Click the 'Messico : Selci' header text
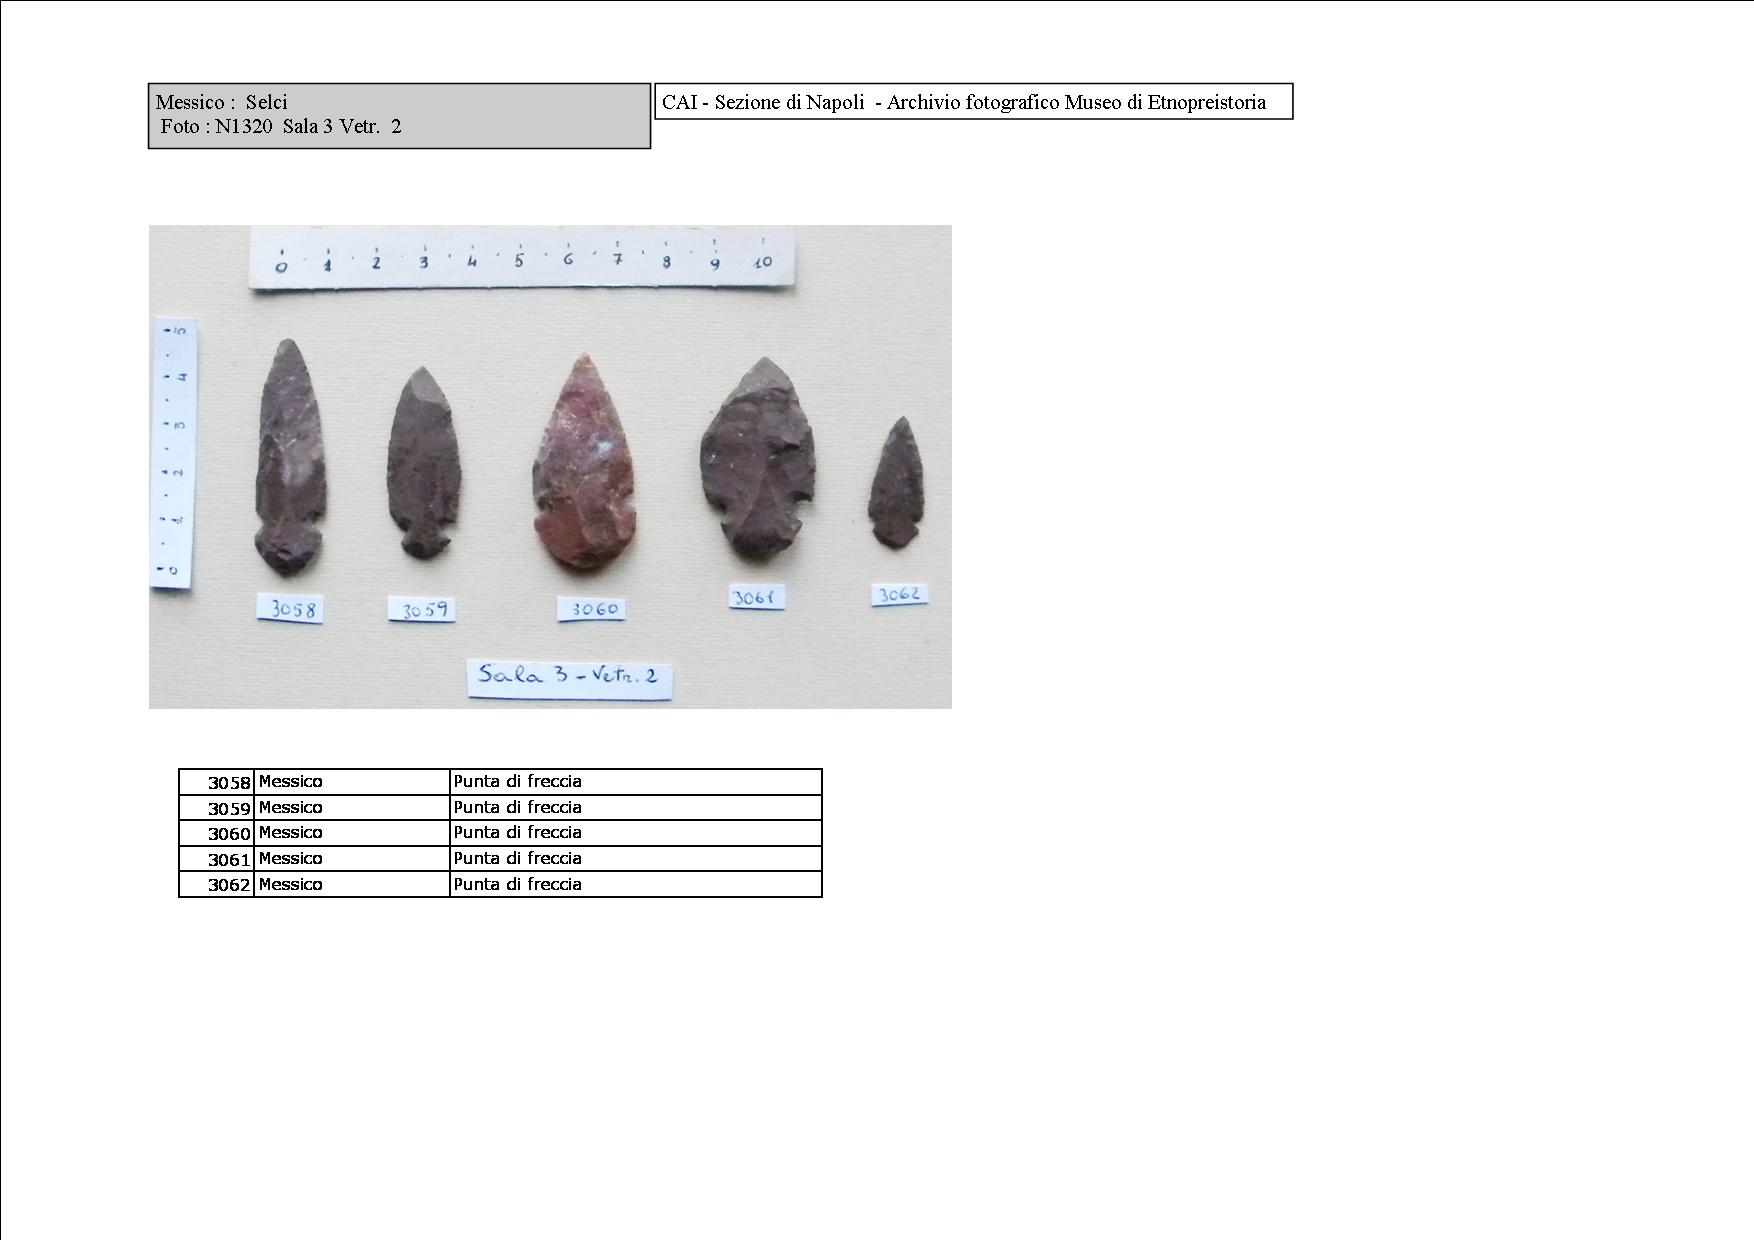The width and height of the screenshot is (1754, 1240). (x=221, y=102)
